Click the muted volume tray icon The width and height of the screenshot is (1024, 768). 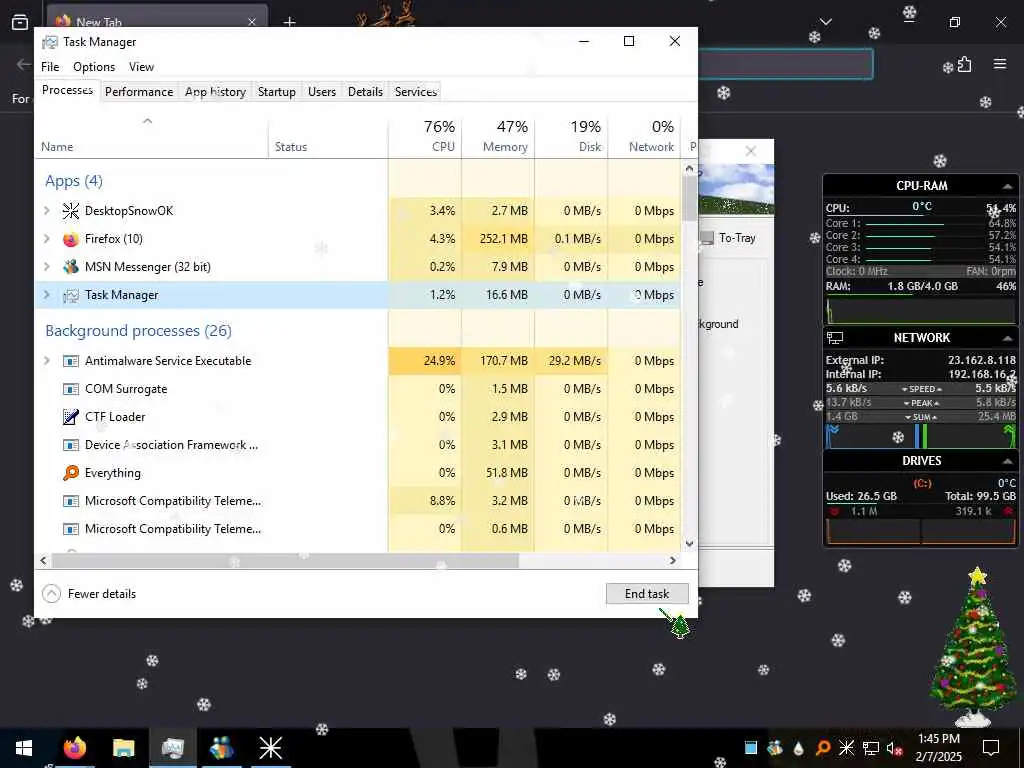(x=894, y=748)
